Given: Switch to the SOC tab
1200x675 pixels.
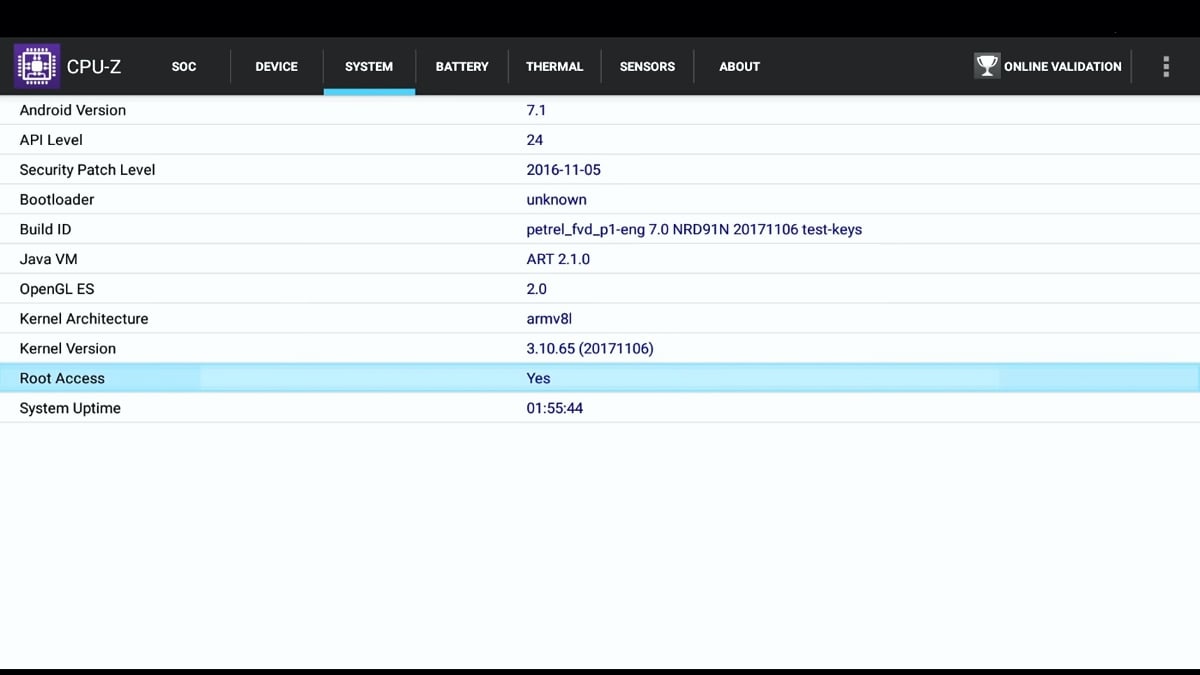Looking at the screenshot, I should [x=184, y=66].
